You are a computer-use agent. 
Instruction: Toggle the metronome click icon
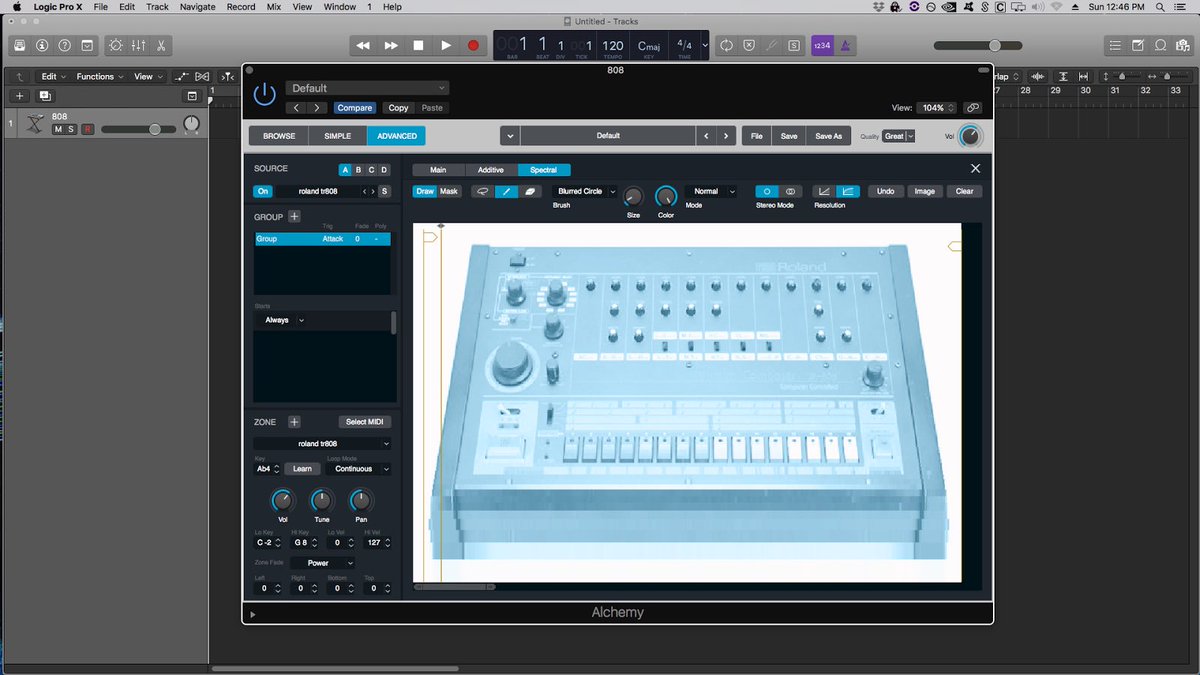tap(845, 46)
